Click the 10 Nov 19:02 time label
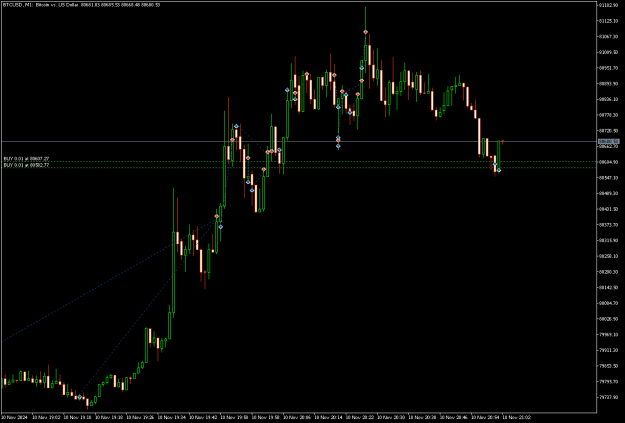 click(45, 417)
